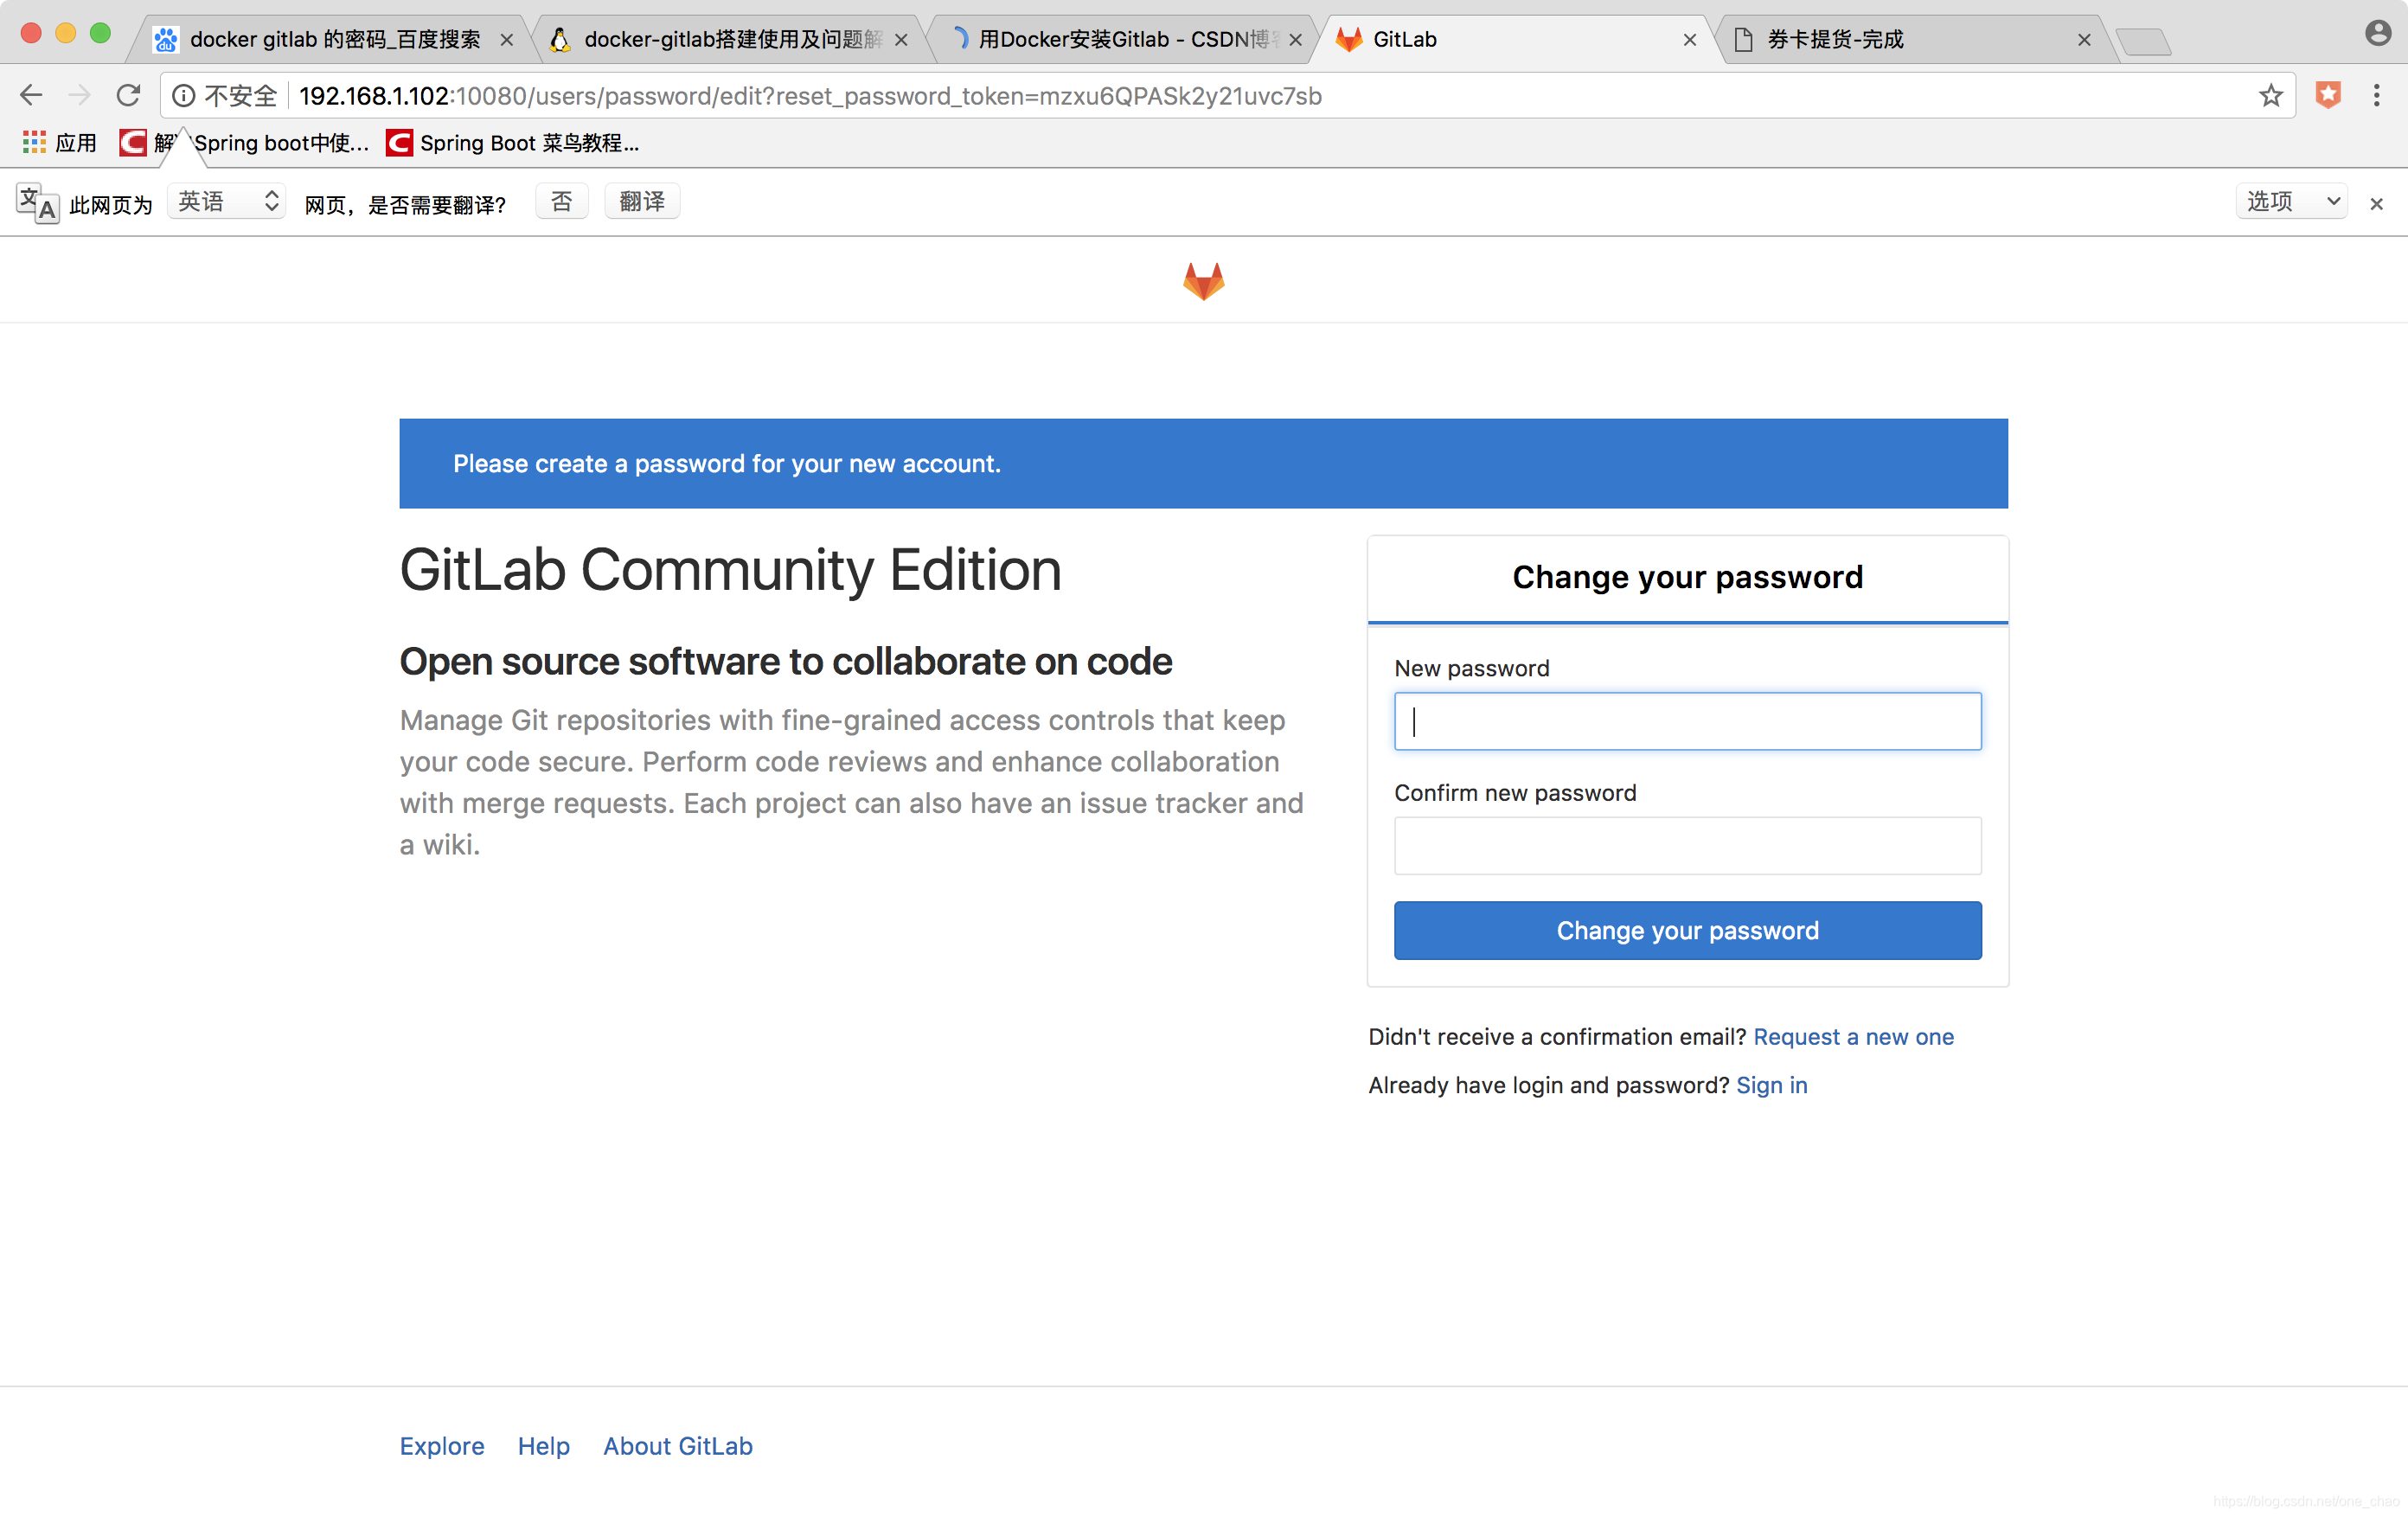
Task: Close the 券卡提货-完成 tab
Action: tap(2084, 40)
